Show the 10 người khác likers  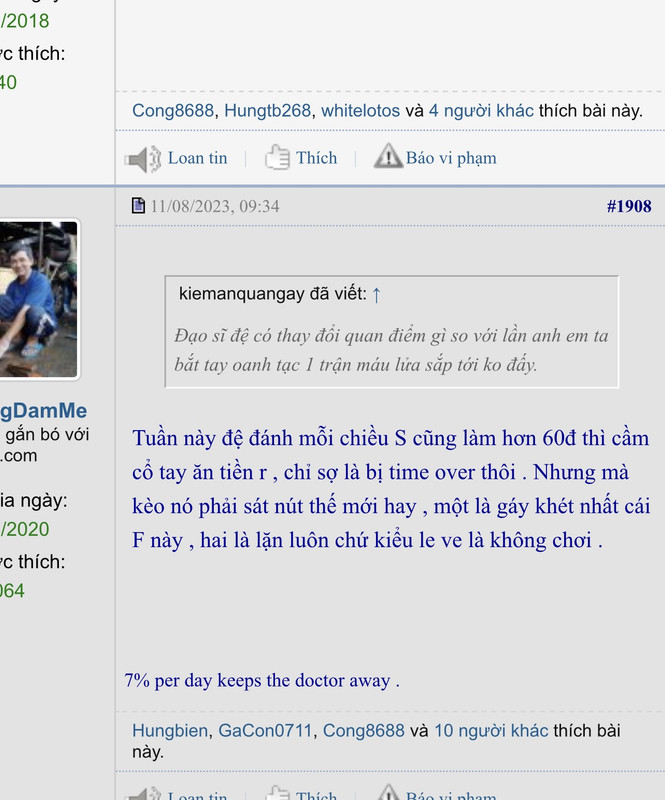491,731
